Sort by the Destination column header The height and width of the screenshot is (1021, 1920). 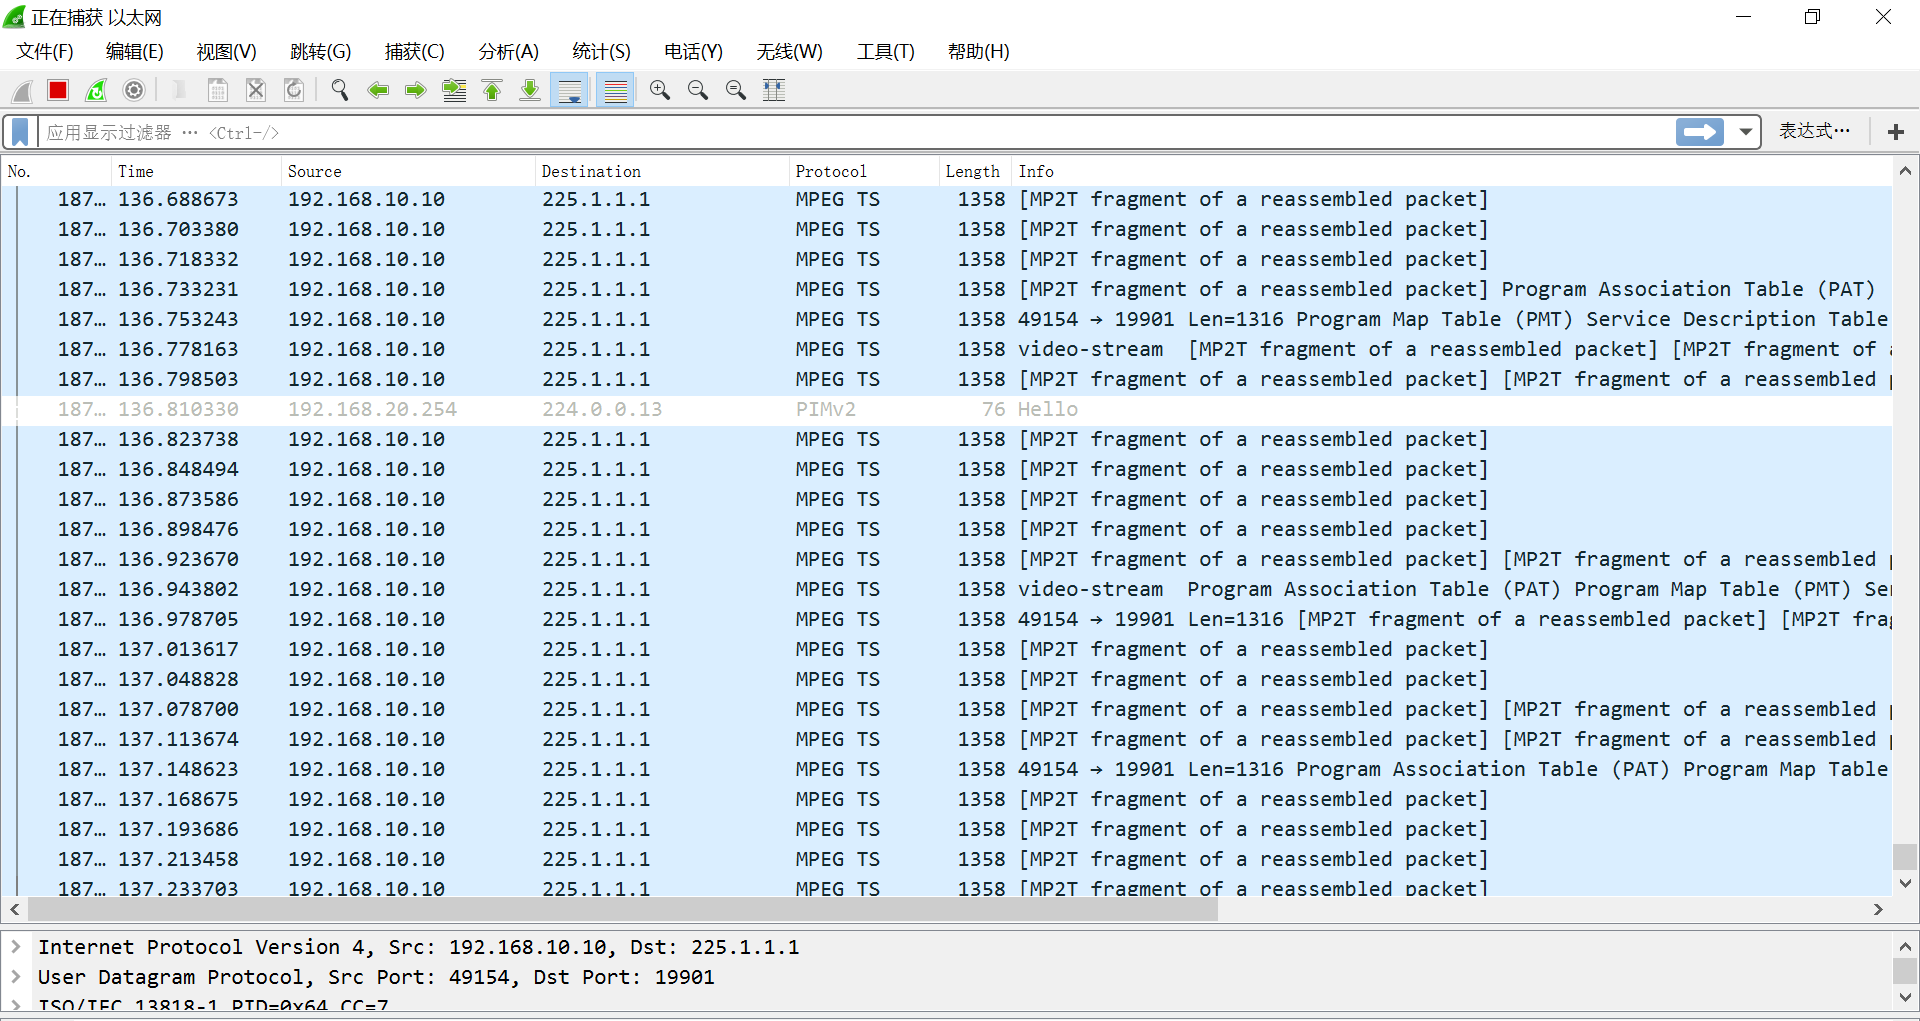click(x=662, y=171)
